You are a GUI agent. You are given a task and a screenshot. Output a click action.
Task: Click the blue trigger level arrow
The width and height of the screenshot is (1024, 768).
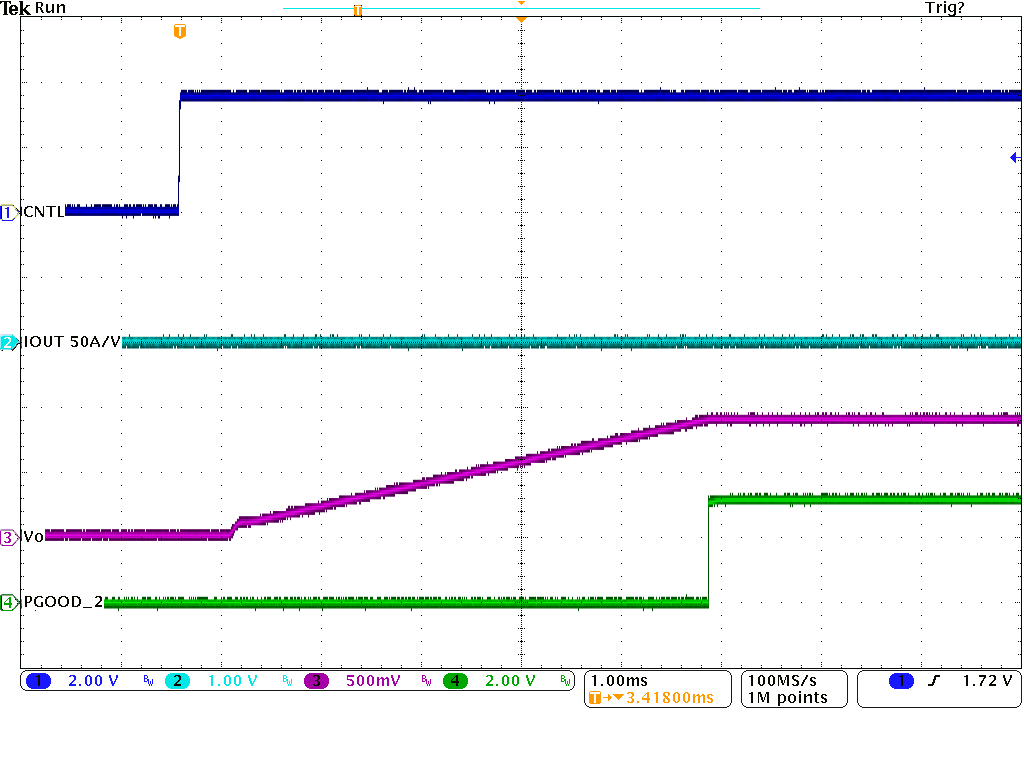[1014, 158]
